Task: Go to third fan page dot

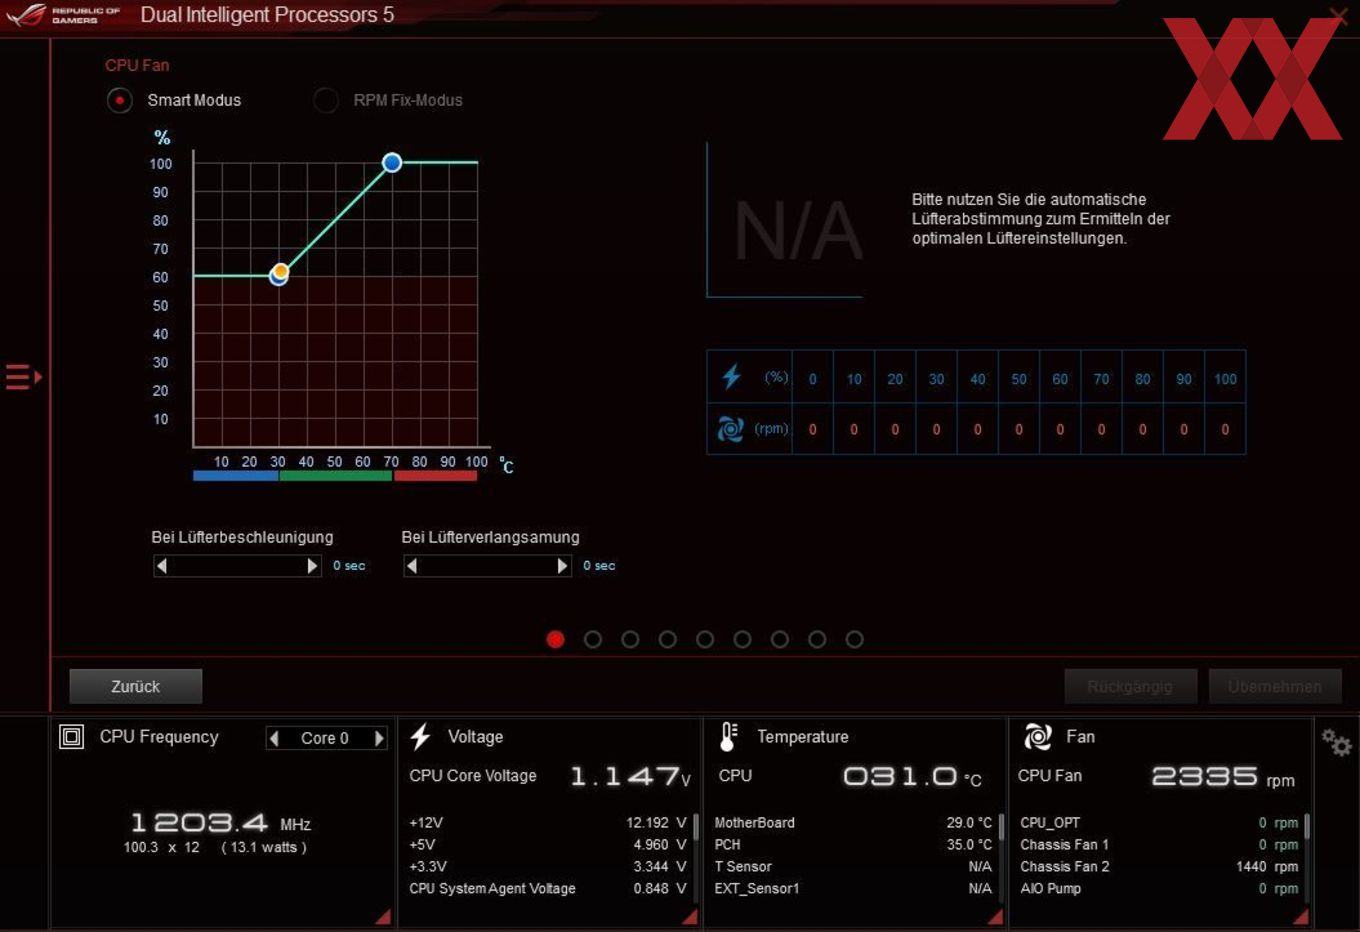Action: point(630,639)
